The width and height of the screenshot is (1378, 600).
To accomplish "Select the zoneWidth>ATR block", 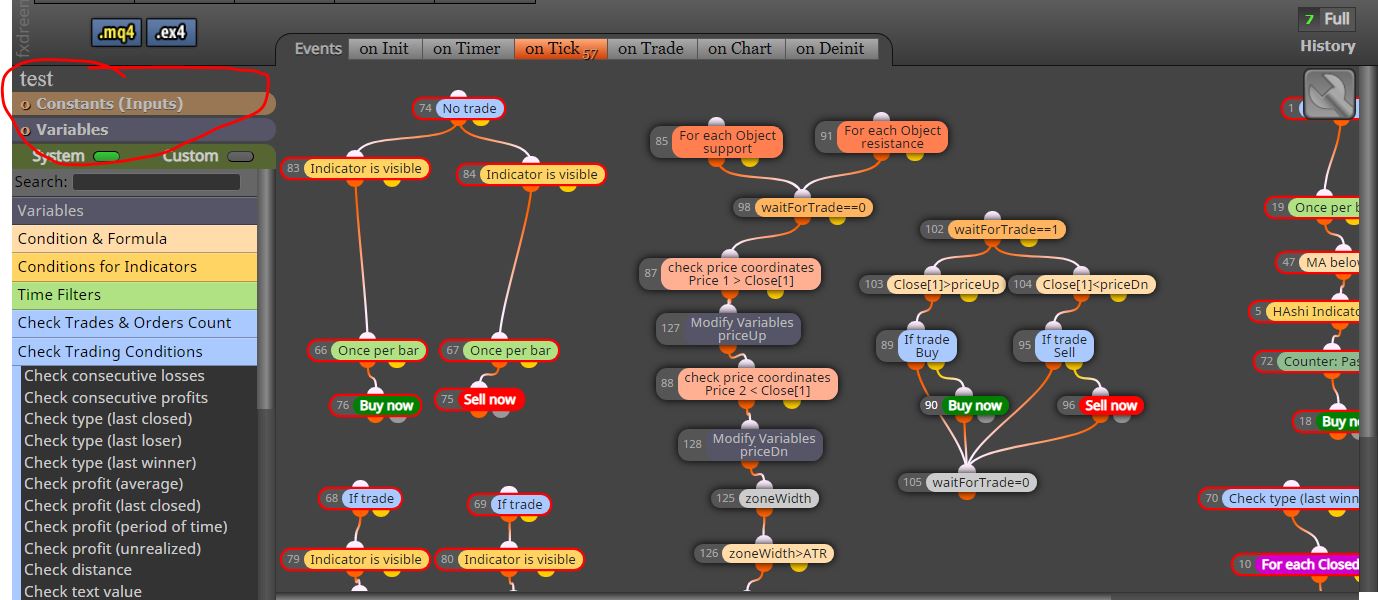I will point(764,553).
